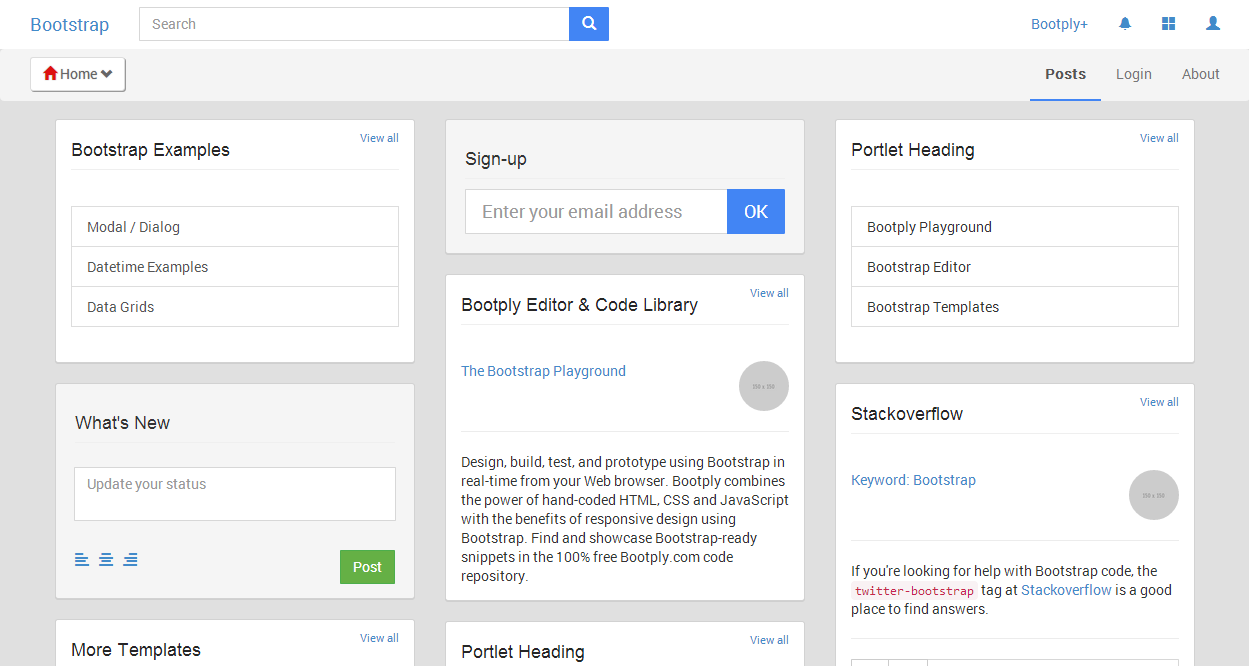
Task: Open notifications bell icon
Action: point(1125,24)
